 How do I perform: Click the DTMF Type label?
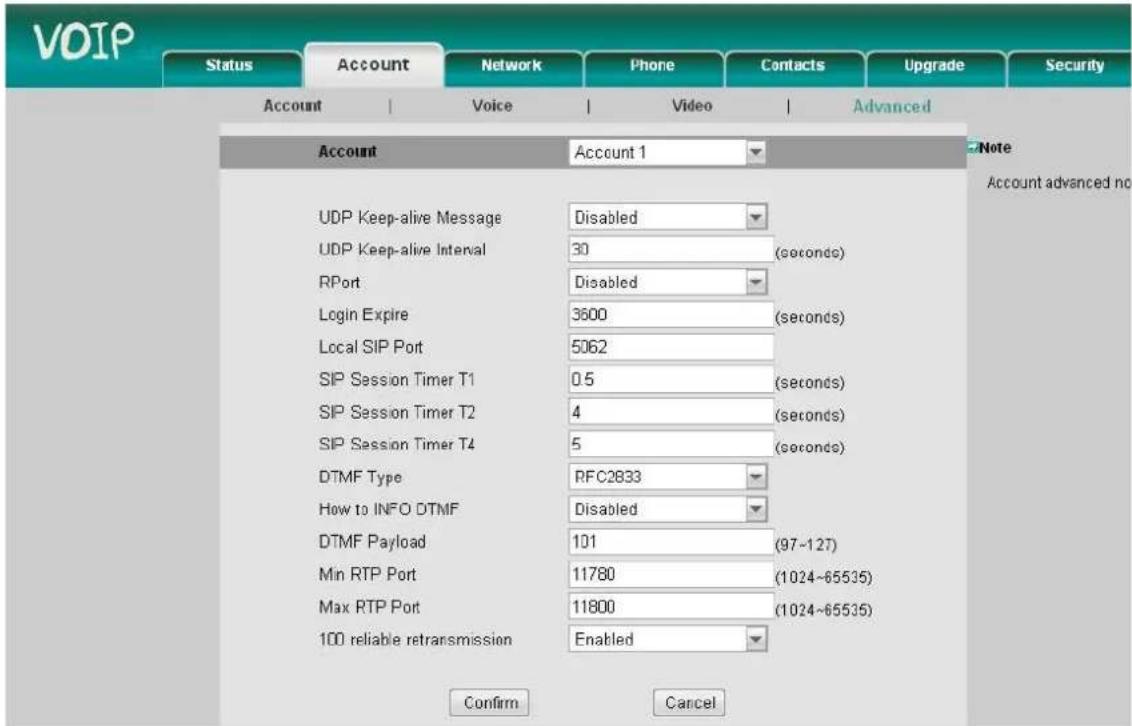click(x=360, y=477)
